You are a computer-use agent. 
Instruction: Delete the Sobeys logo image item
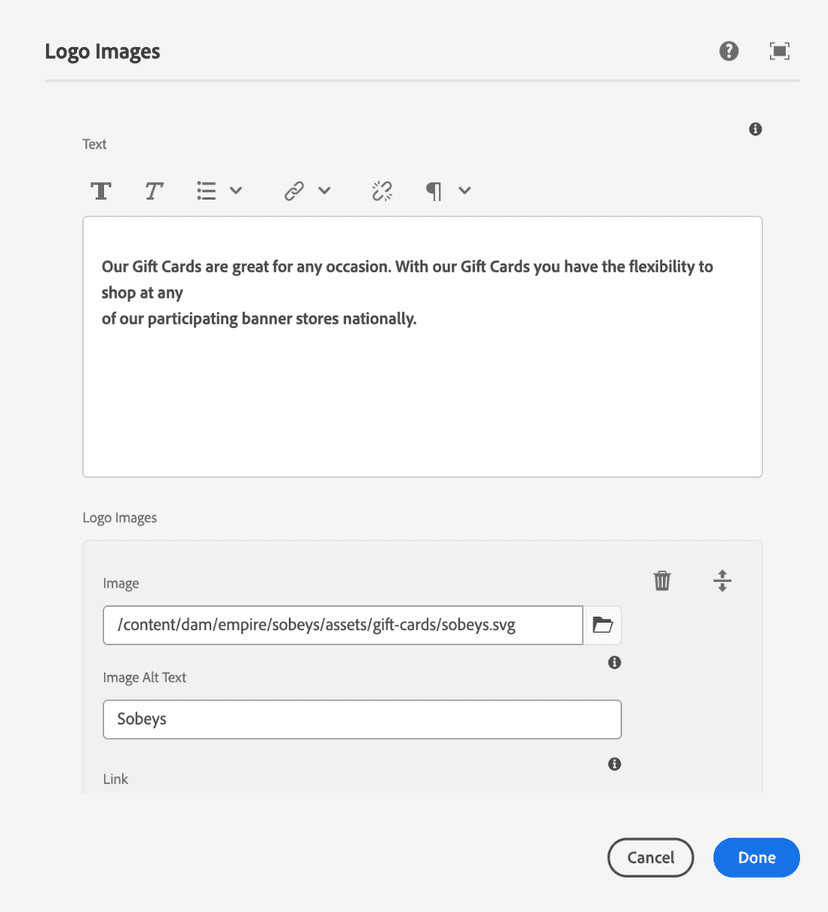click(662, 581)
